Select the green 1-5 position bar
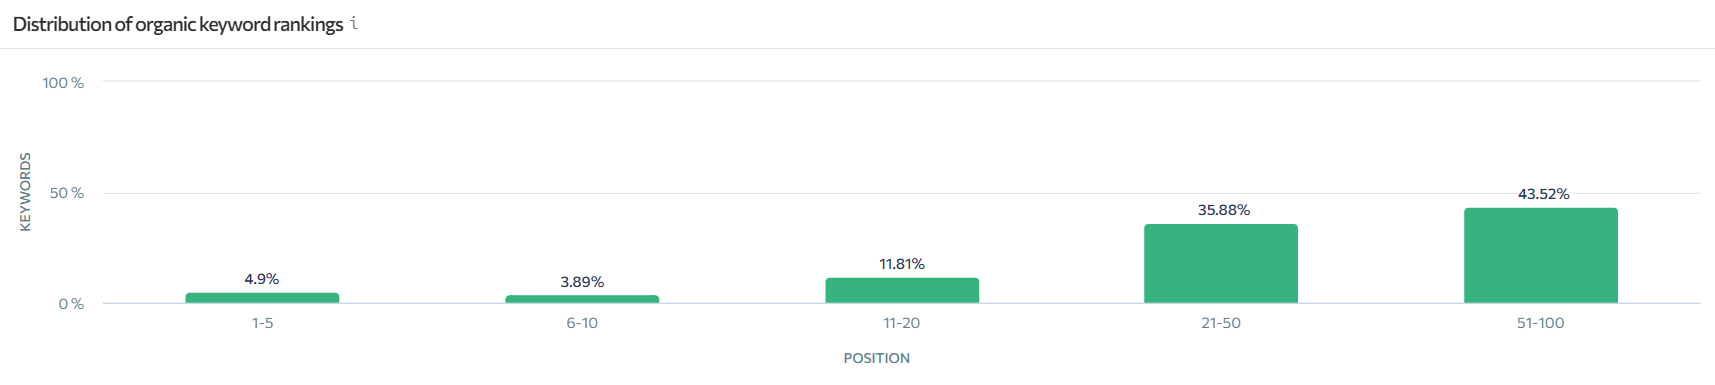 [x=262, y=298]
